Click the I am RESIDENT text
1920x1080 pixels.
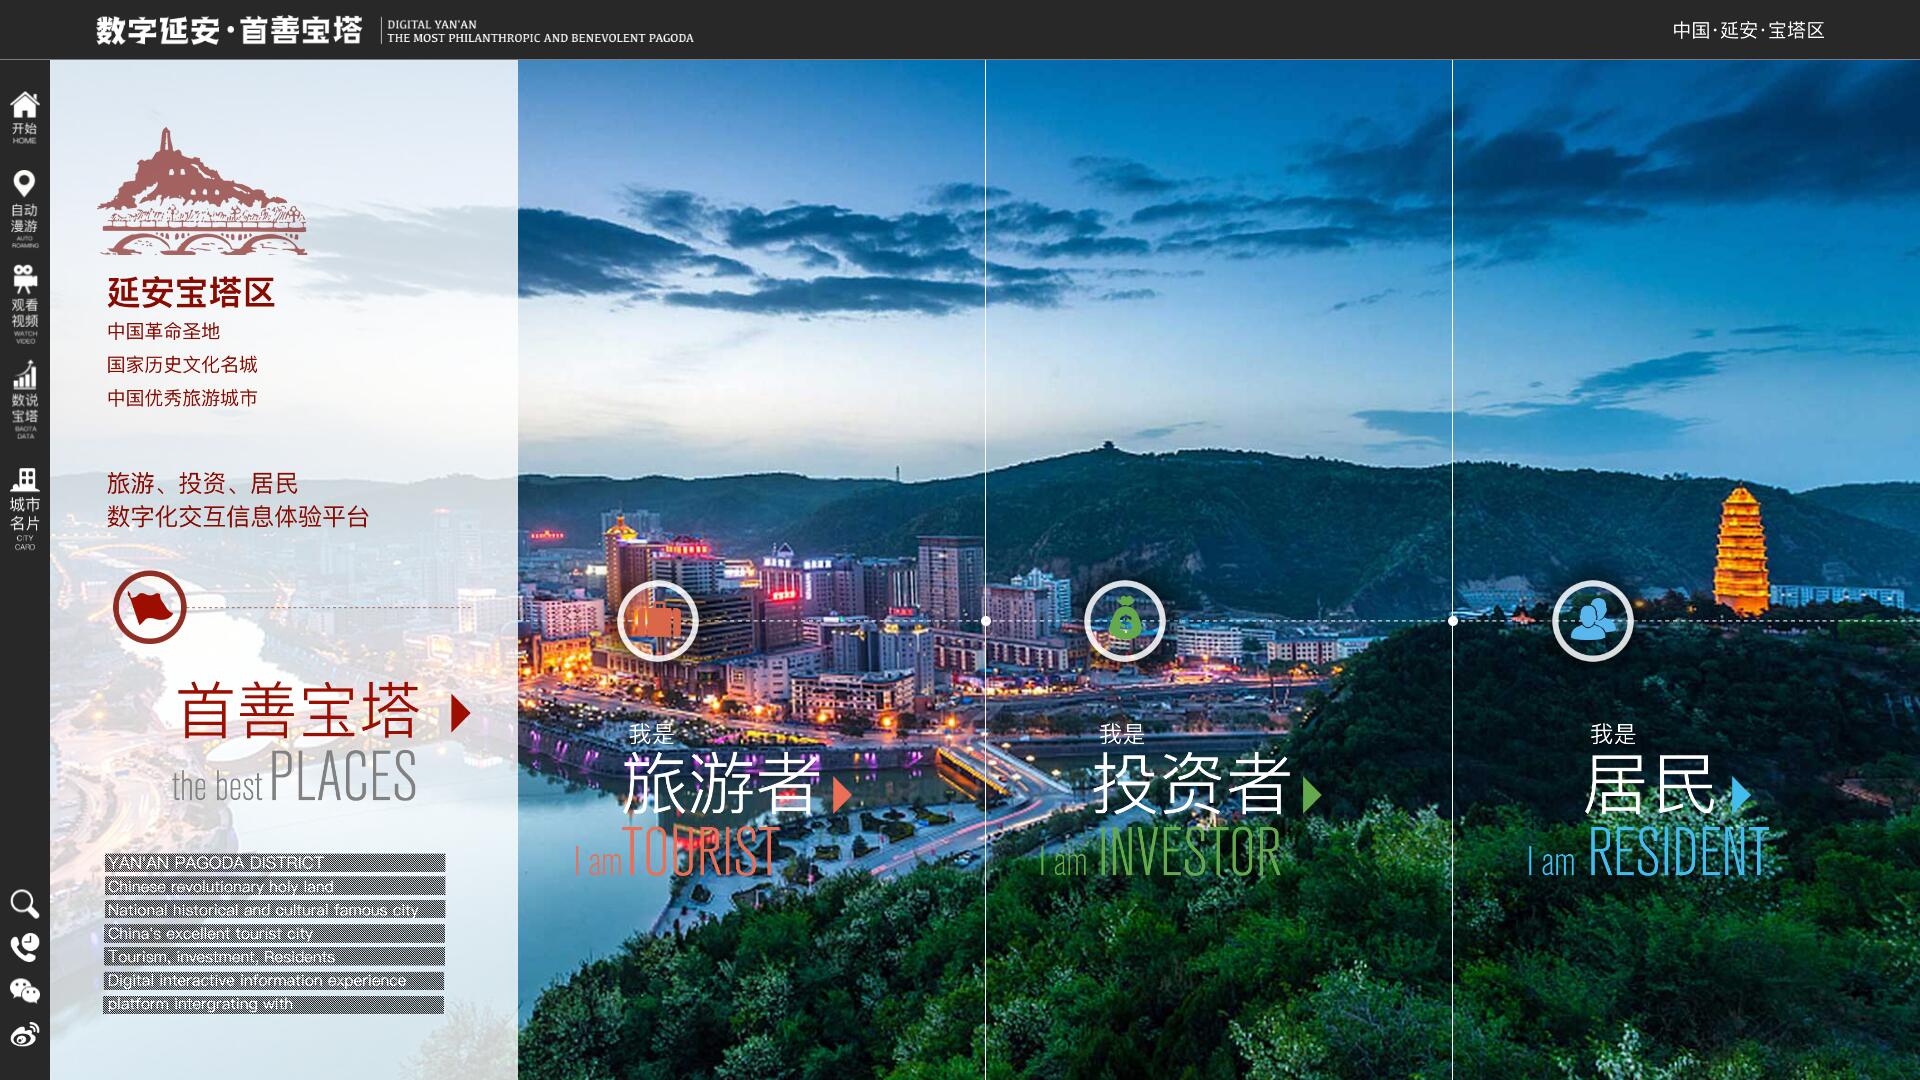pos(1648,852)
